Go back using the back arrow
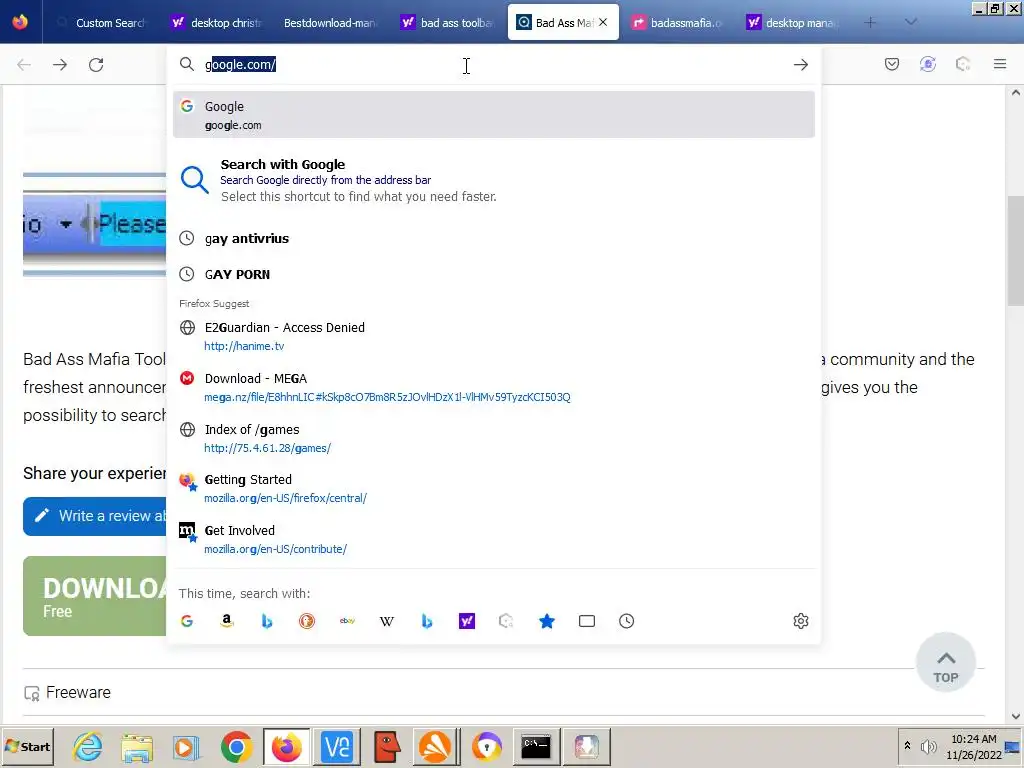This screenshot has height=768, width=1024. click(24, 65)
